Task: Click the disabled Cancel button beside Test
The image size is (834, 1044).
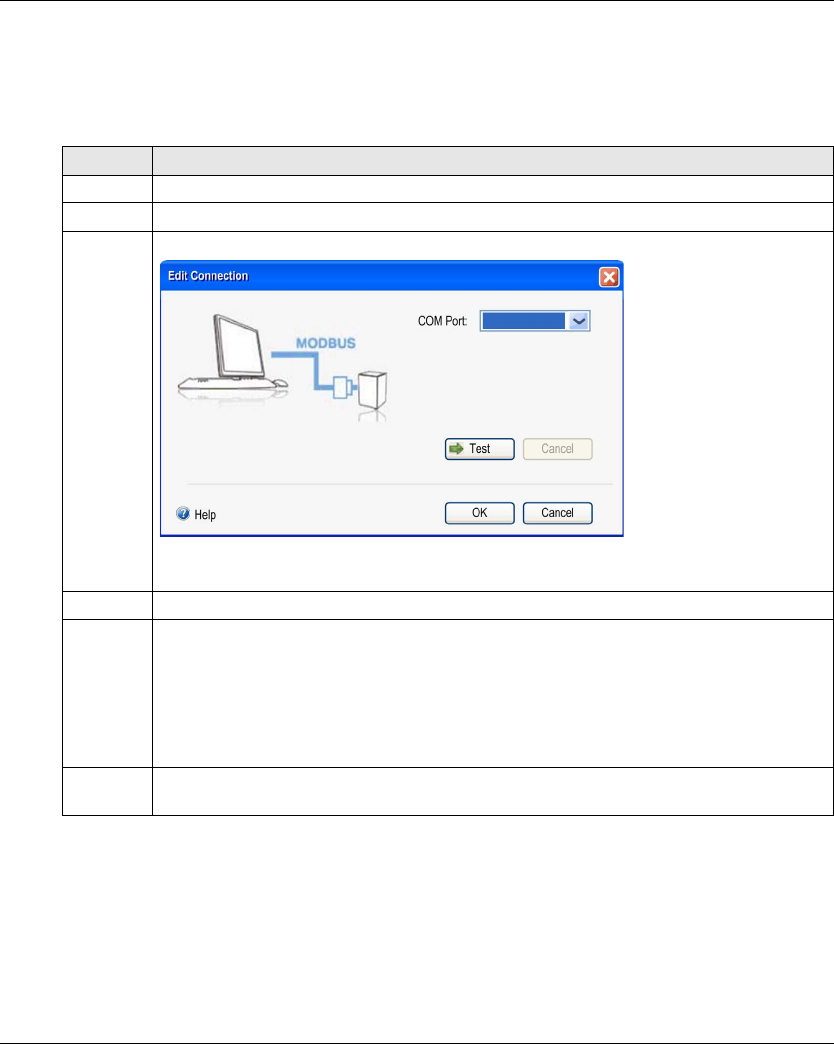Action: pyautogui.click(x=557, y=449)
